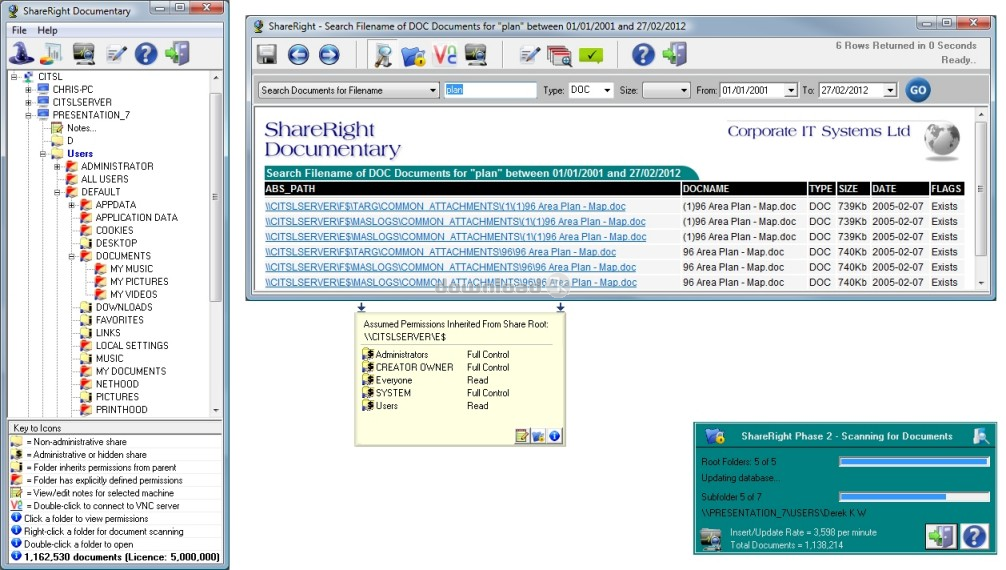Image resolution: width=1006 pixels, height=570 pixels.
Task: Open the pie chart reports icon
Action: [51, 53]
